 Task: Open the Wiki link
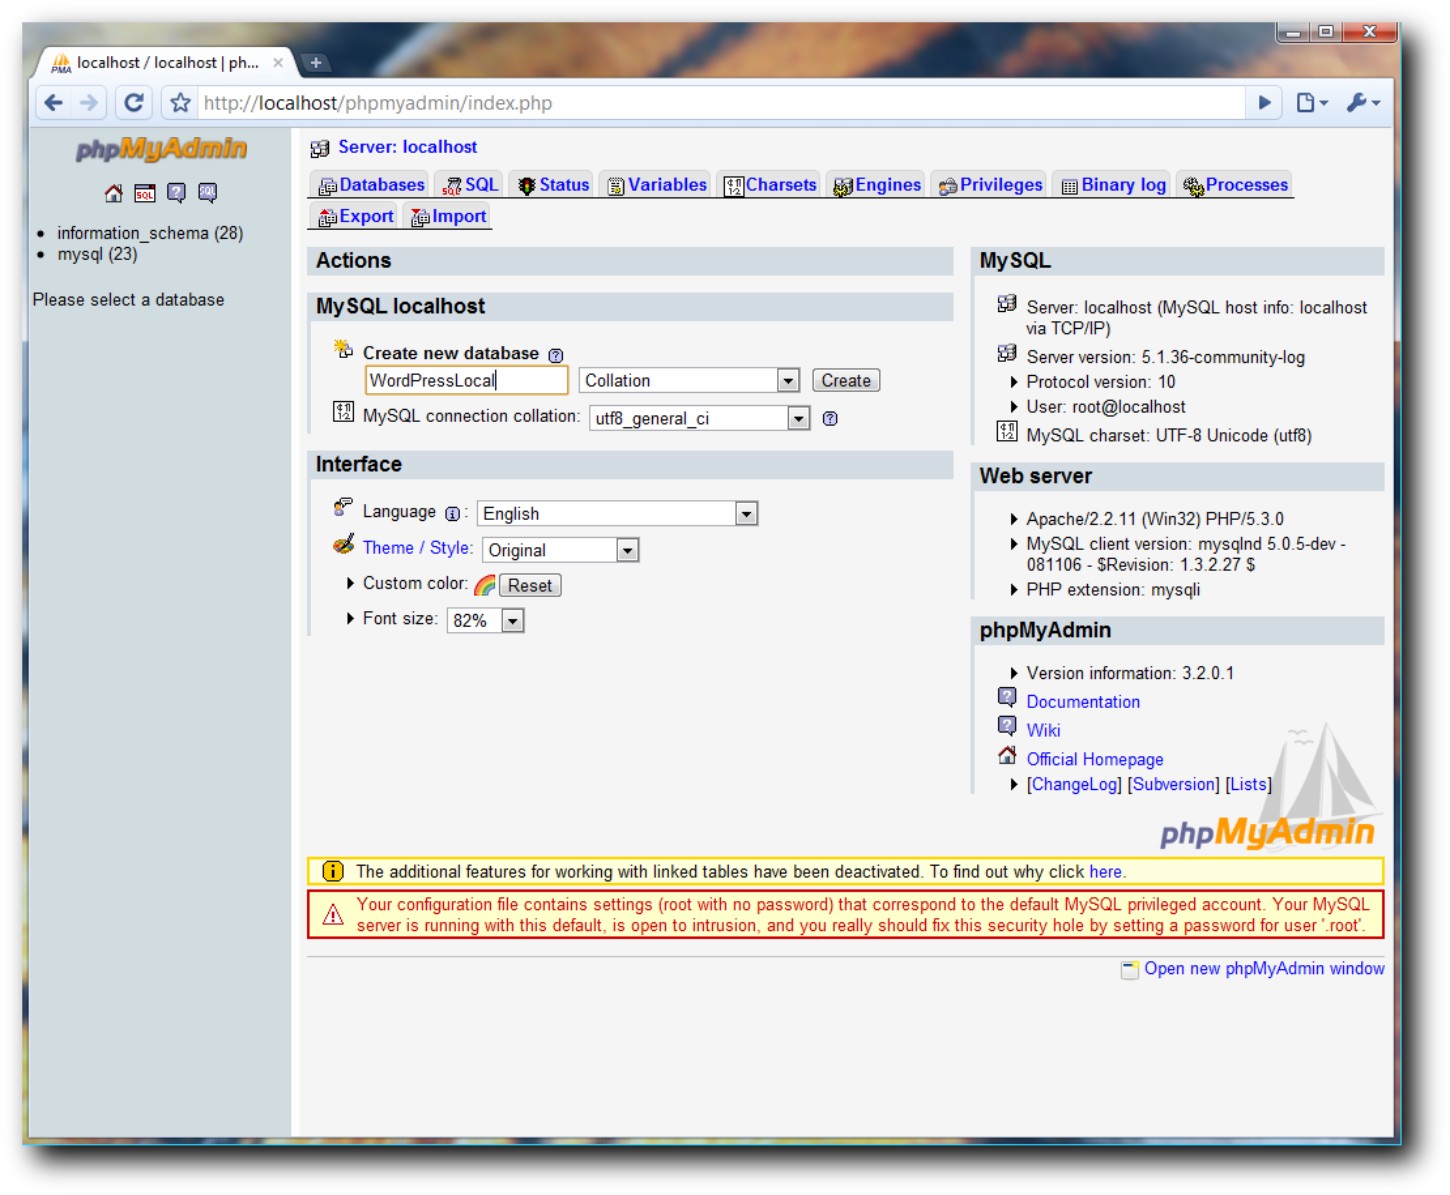coord(1043,731)
